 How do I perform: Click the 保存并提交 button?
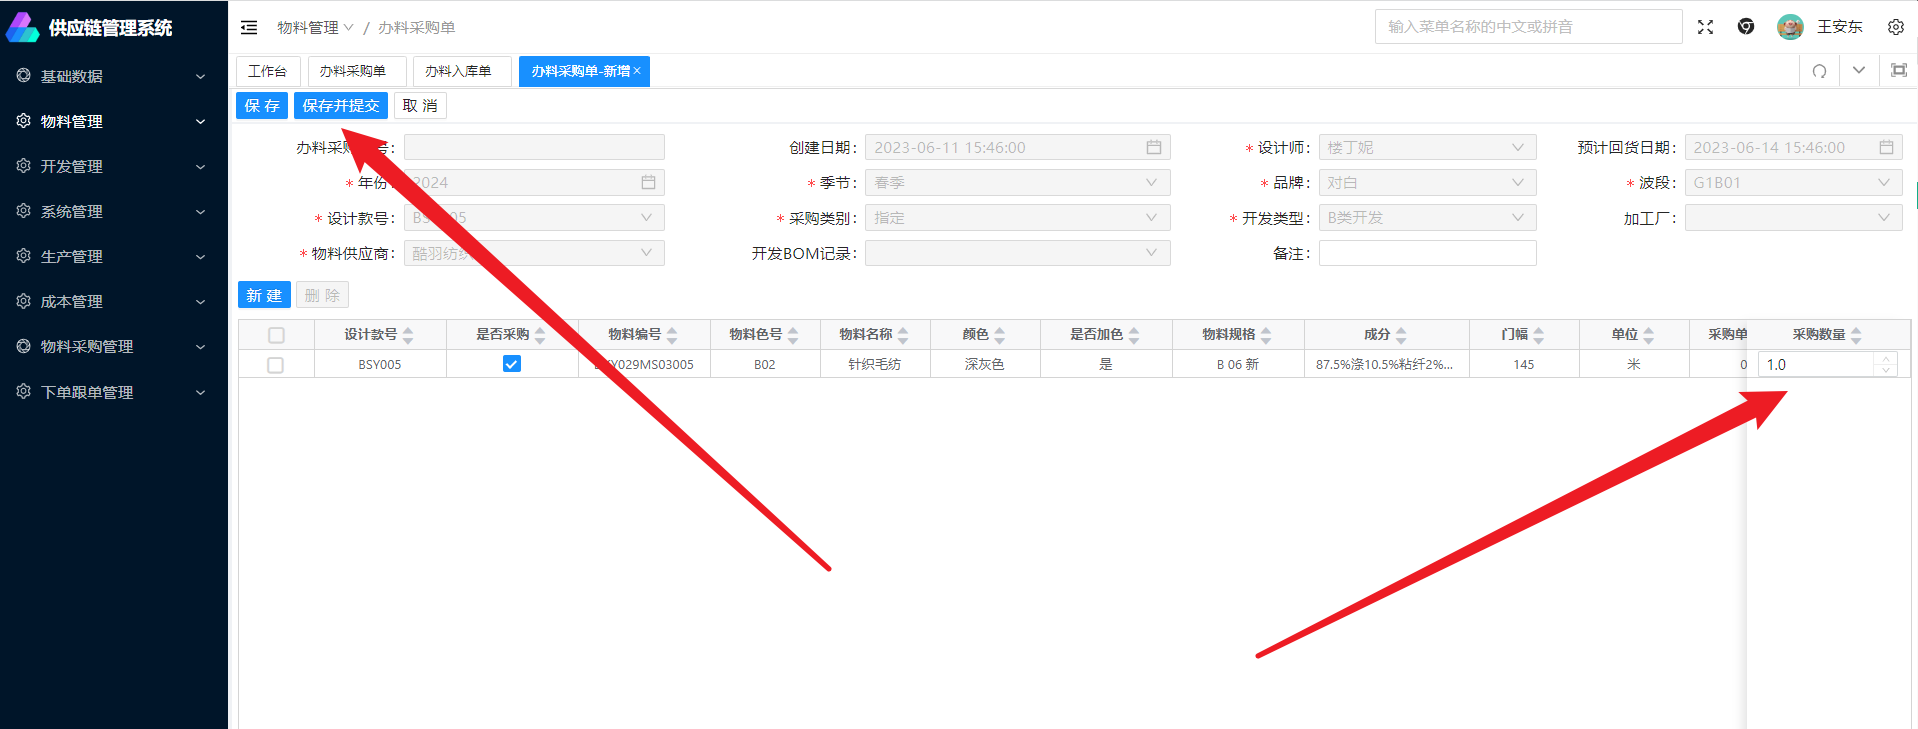click(340, 106)
